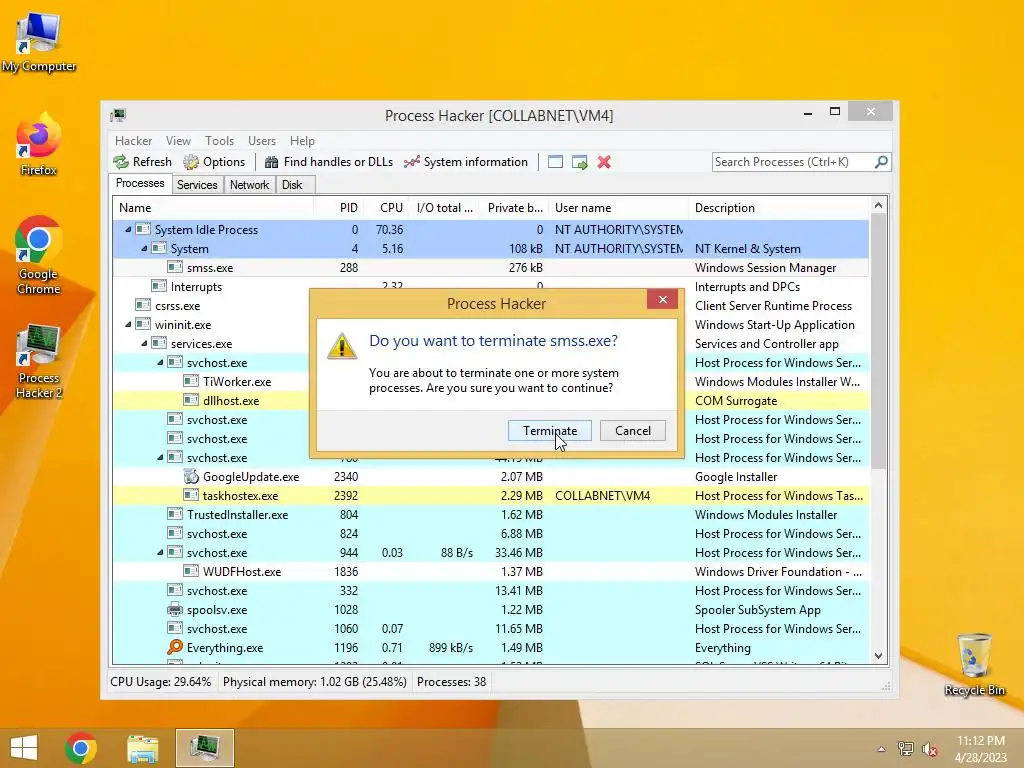Click the CPU Usage status bar entry

[161, 682]
